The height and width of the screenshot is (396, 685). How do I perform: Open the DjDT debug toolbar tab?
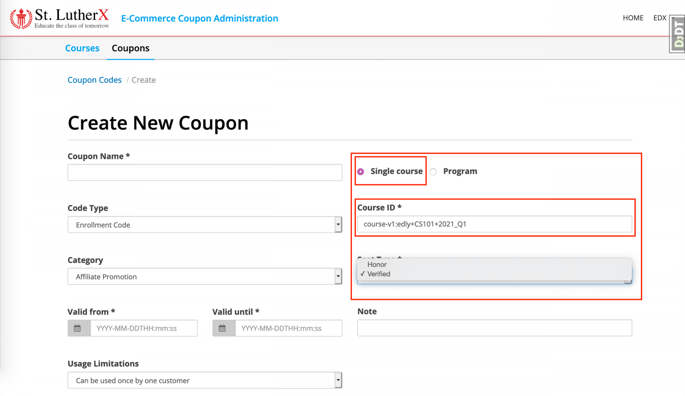[678, 34]
